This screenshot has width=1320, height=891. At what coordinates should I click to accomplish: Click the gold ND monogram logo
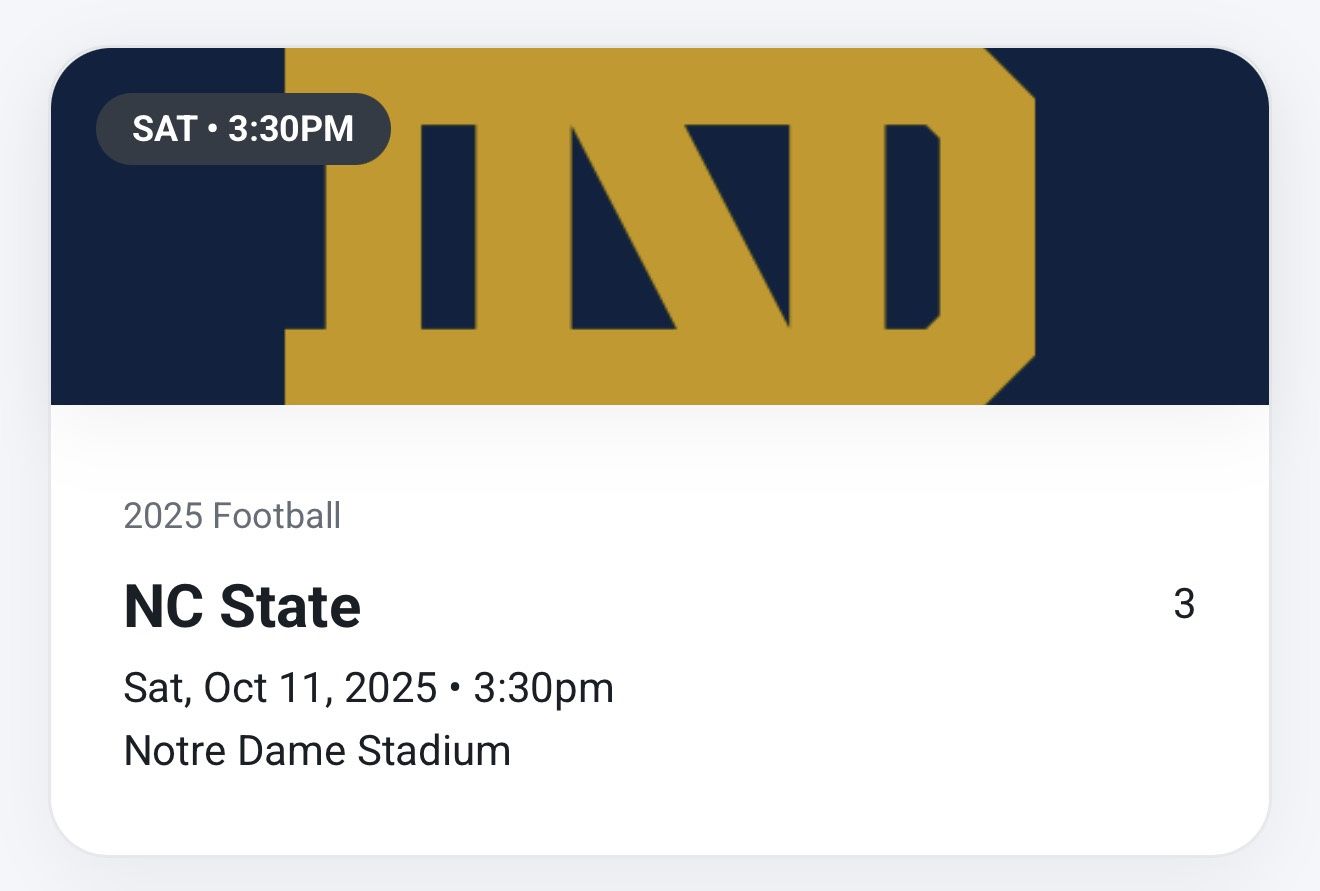click(x=660, y=226)
